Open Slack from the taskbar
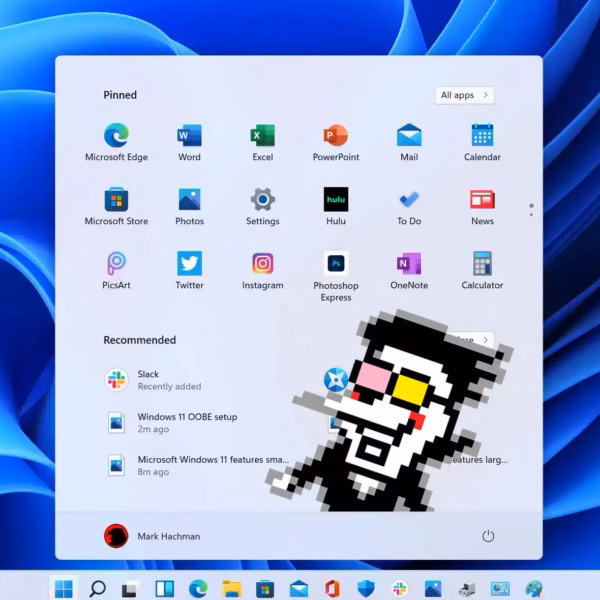This screenshot has width=600, height=600. point(399,589)
